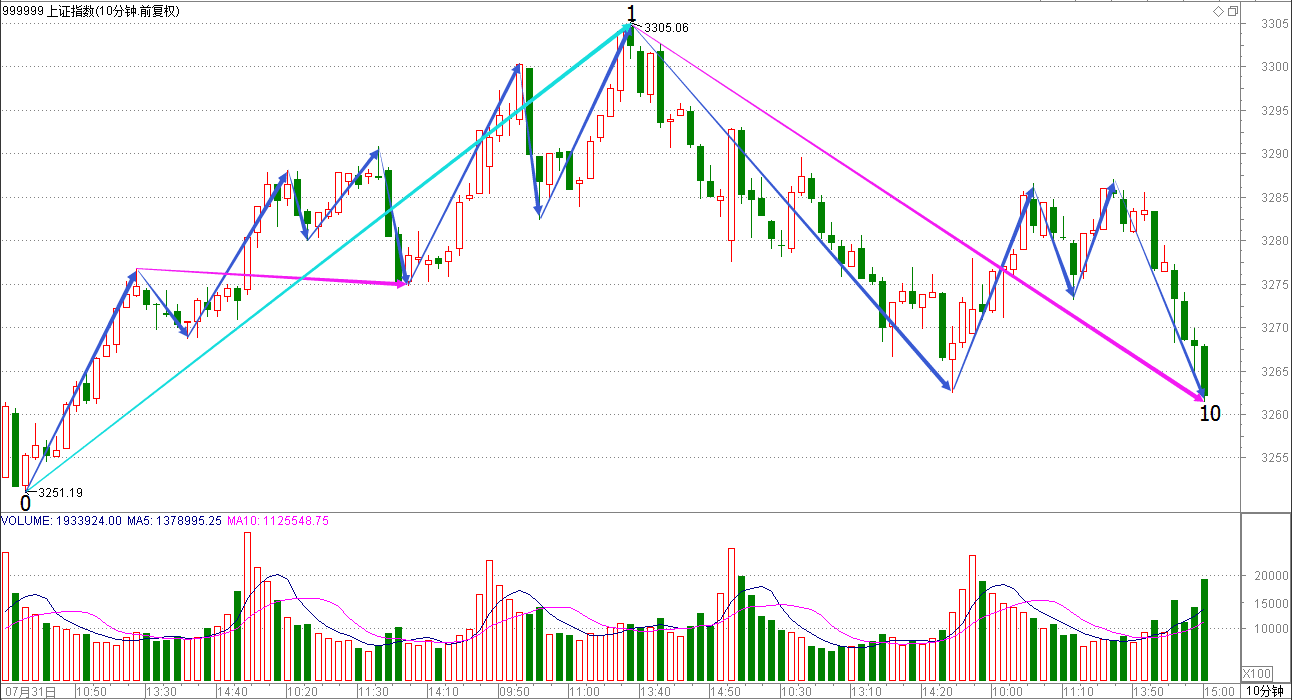Screen dimensions: 1292x700
Task: Click the diamond marker icon above the price axis
Action: 1218,11
